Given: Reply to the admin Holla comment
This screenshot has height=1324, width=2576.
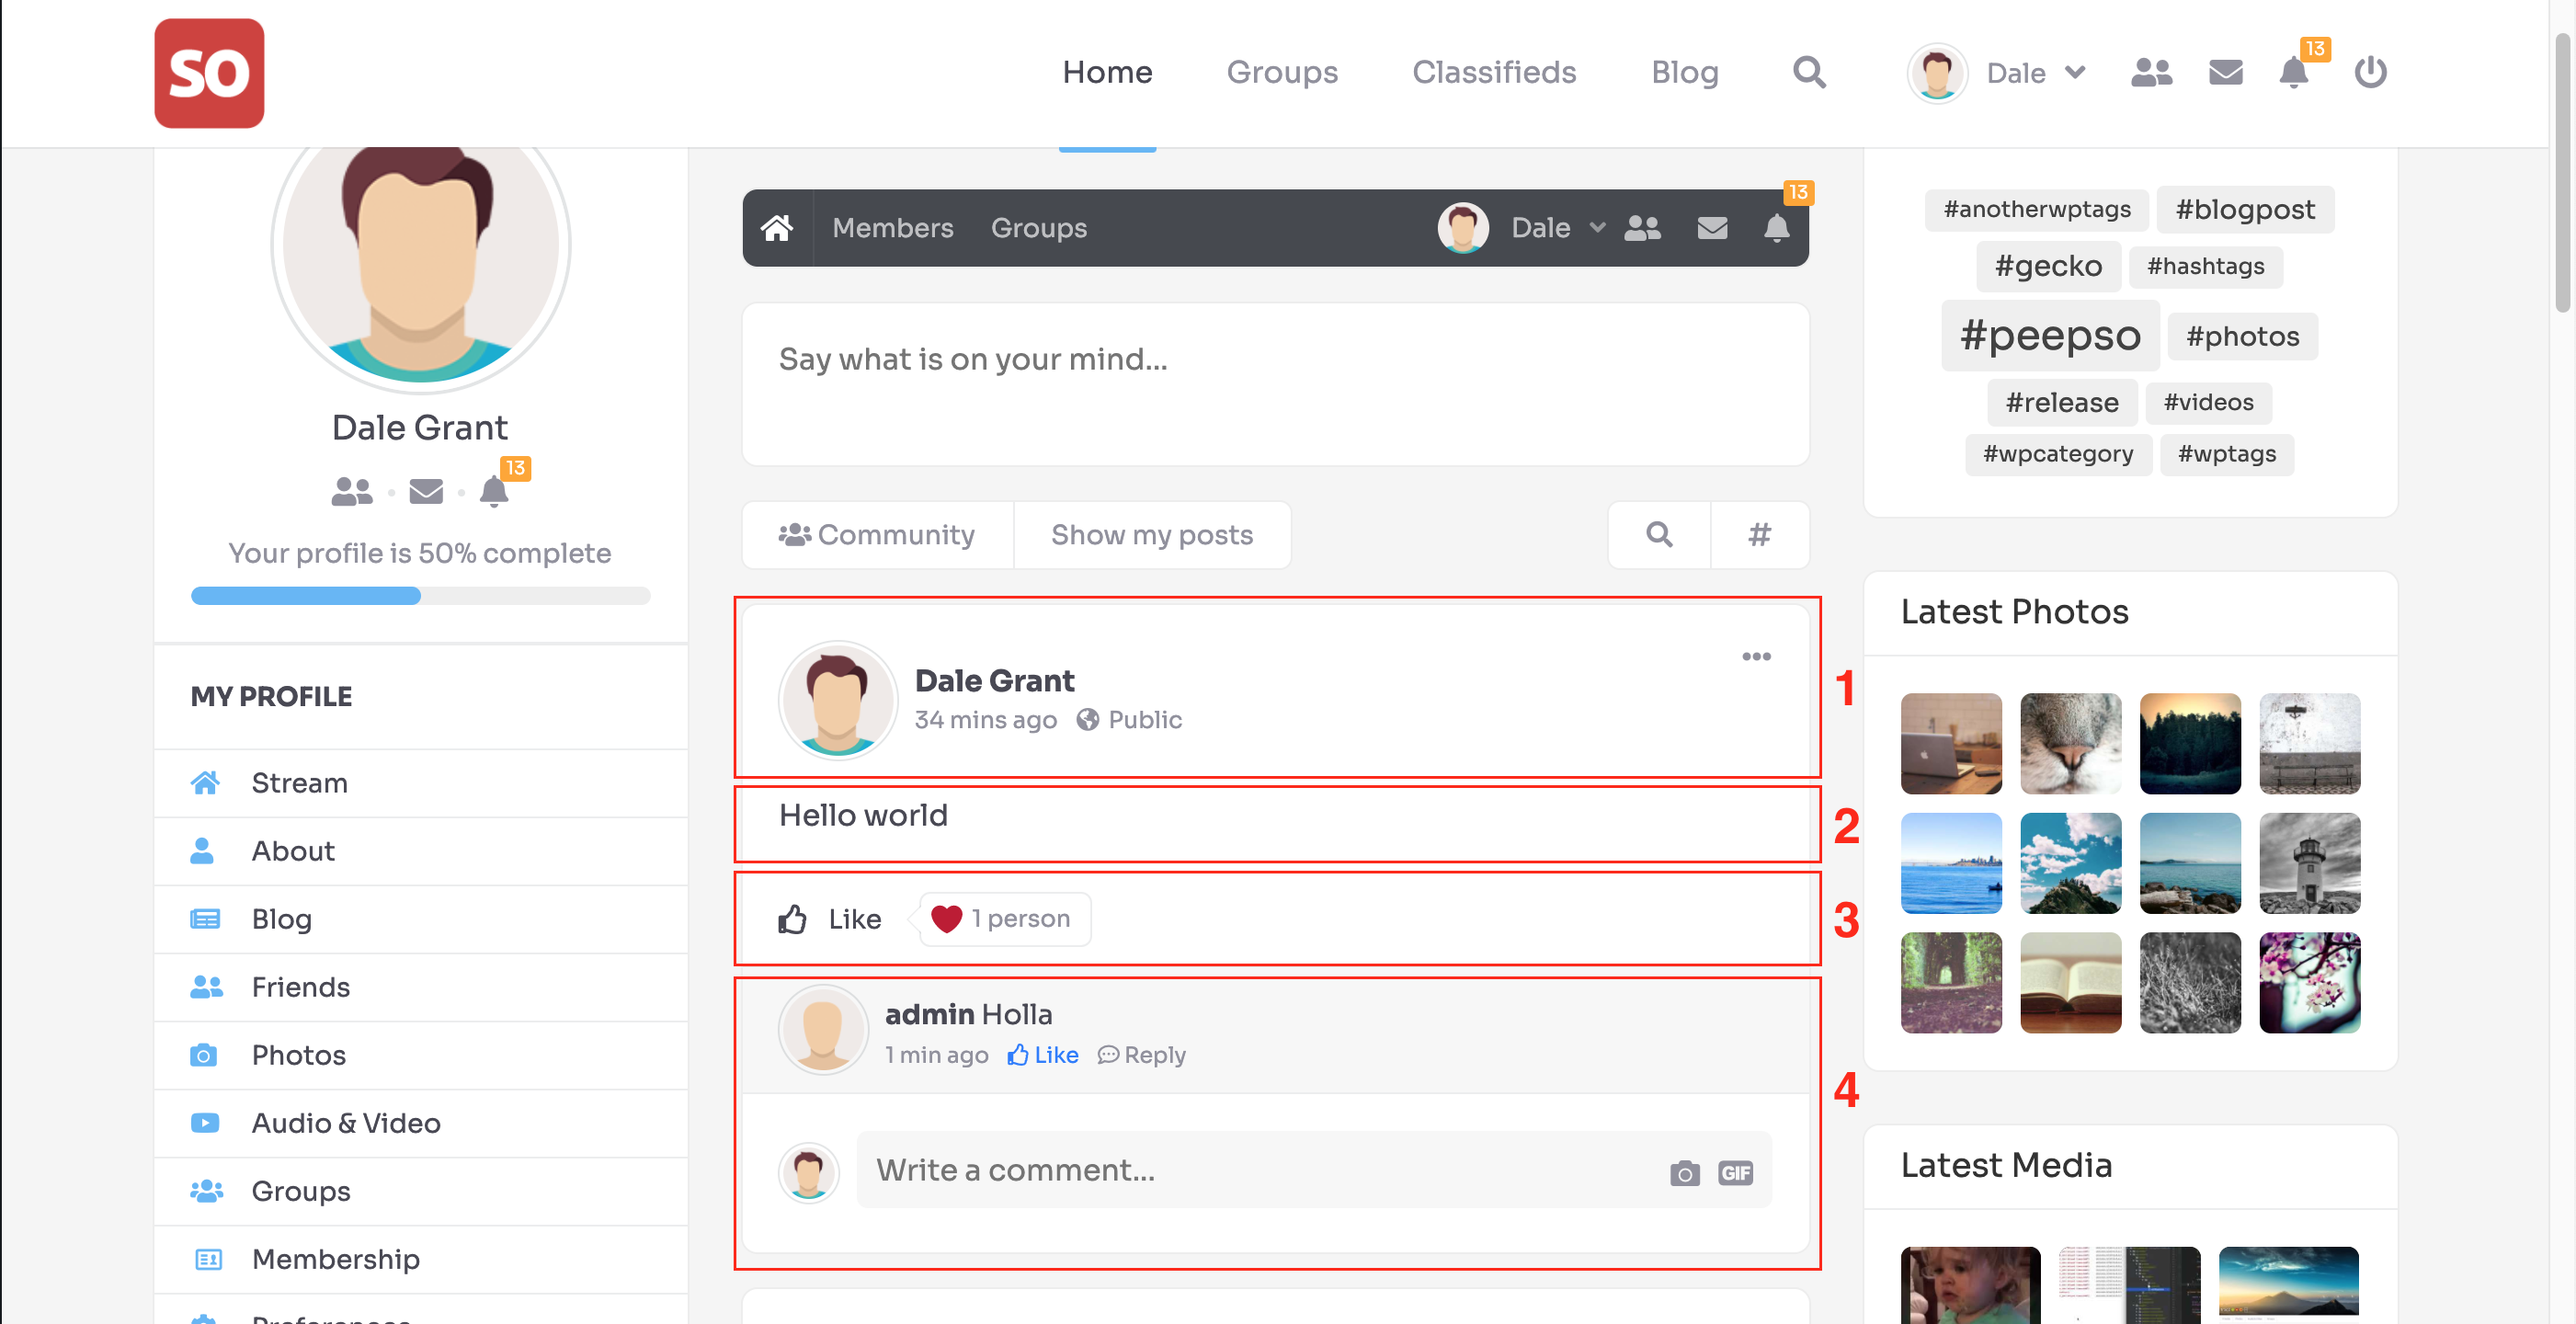Looking at the screenshot, I should point(1141,1055).
